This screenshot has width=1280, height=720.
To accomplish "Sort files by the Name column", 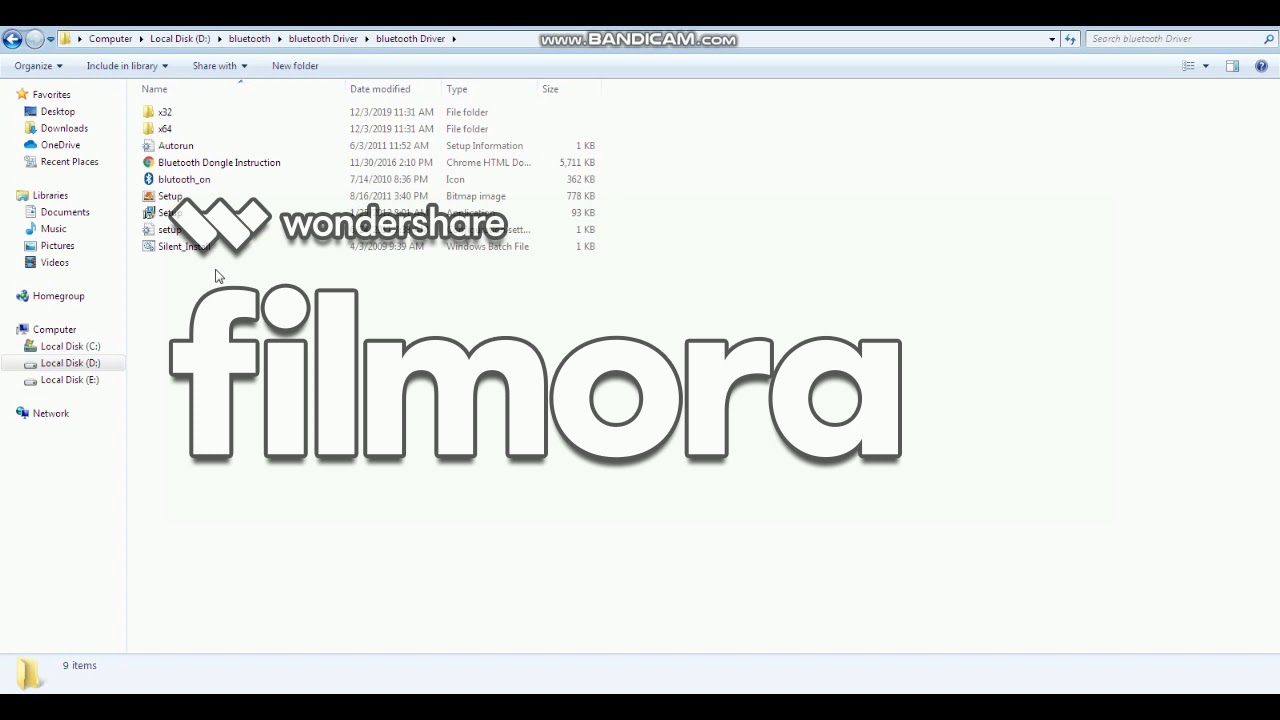I will click(x=154, y=89).
